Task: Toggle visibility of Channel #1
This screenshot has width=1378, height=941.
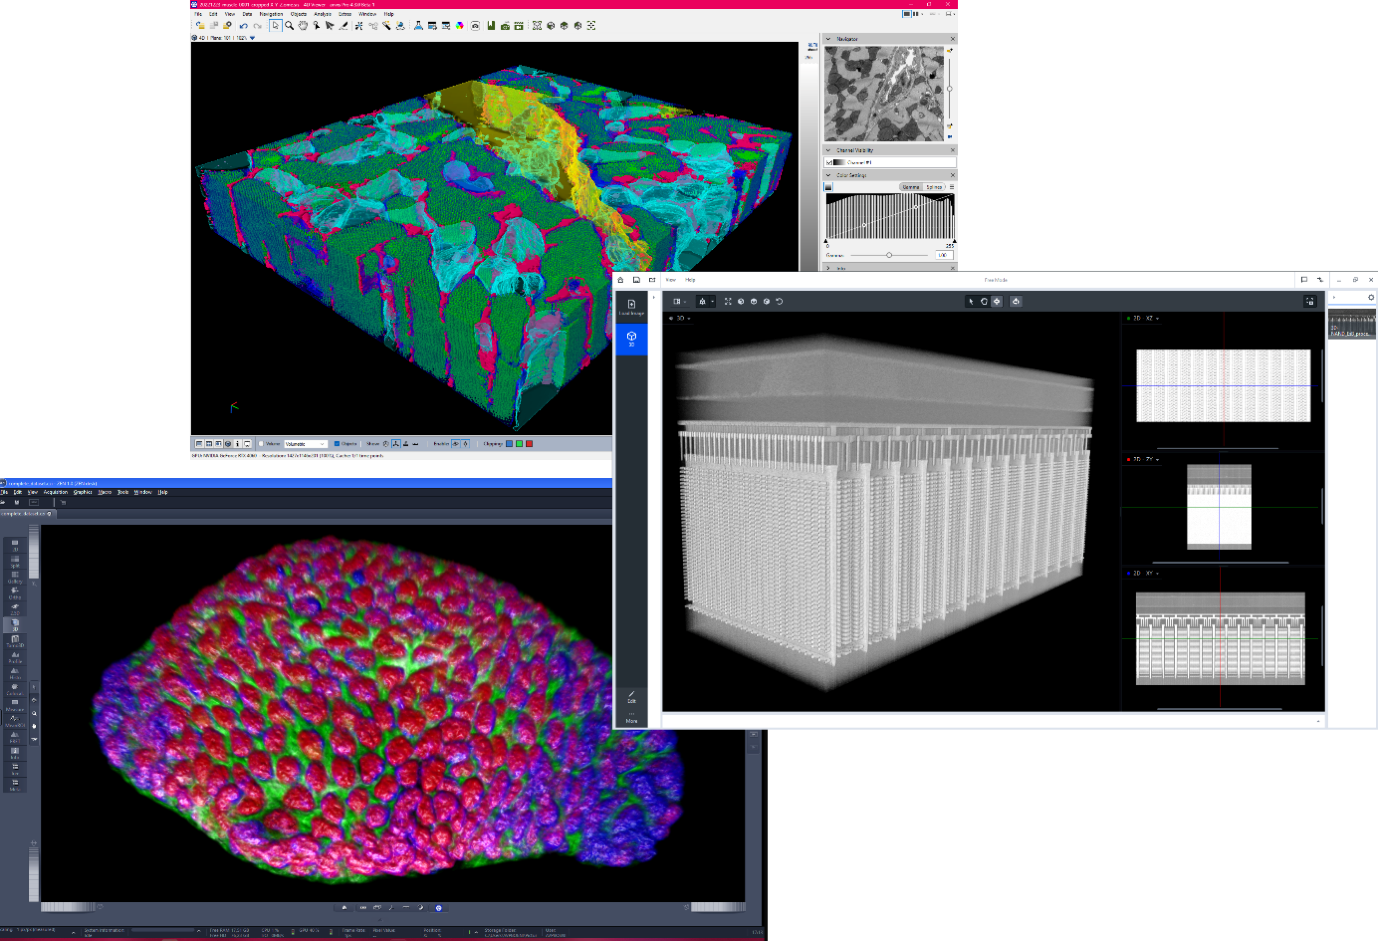Action: (829, 162)
